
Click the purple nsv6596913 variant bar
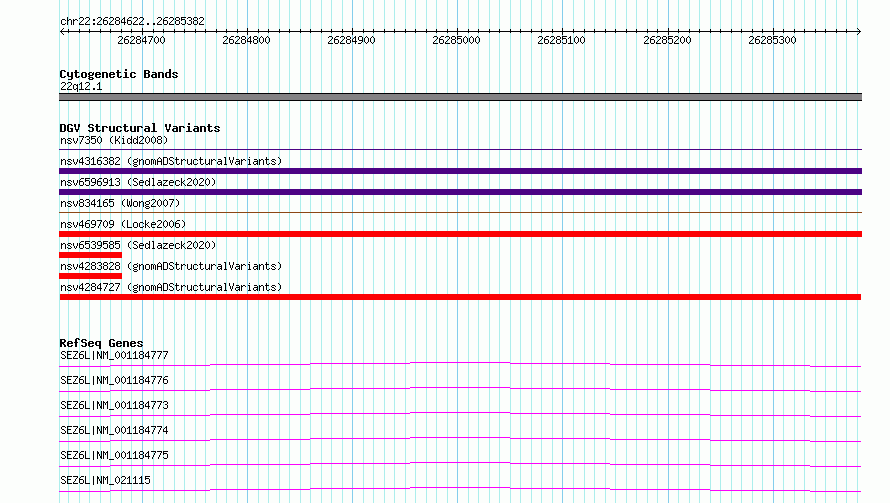click(x=460, y=192)
